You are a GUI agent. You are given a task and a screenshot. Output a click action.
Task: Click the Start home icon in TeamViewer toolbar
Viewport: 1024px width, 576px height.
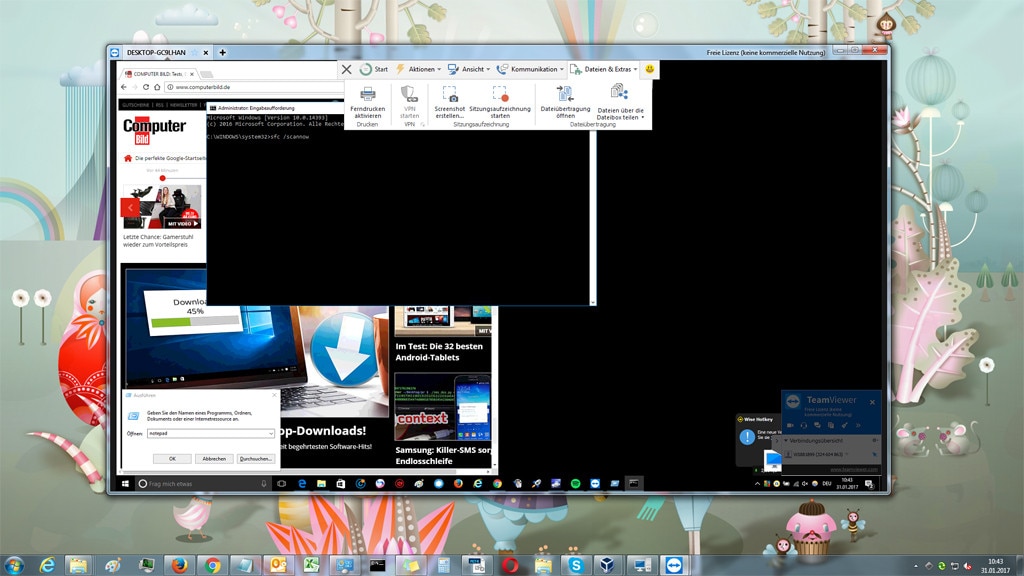click(374, 69)
